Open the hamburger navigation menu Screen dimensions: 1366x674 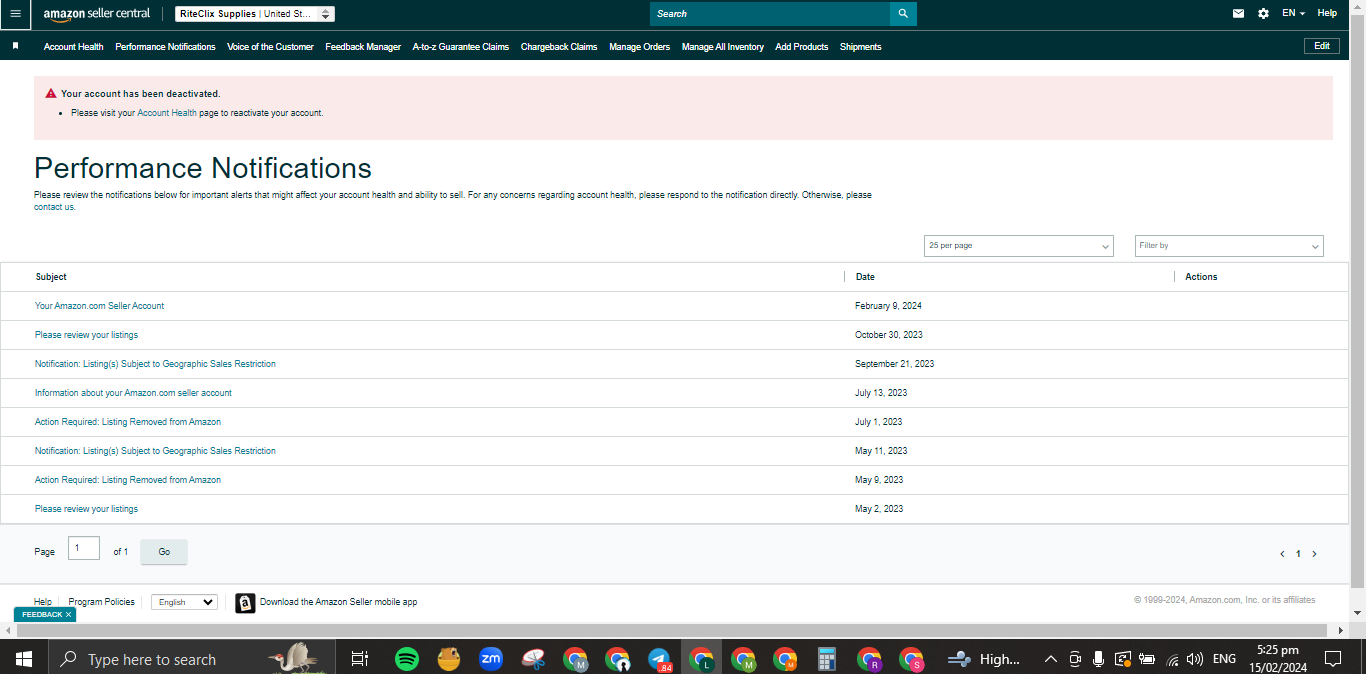(x=15, y=14)
